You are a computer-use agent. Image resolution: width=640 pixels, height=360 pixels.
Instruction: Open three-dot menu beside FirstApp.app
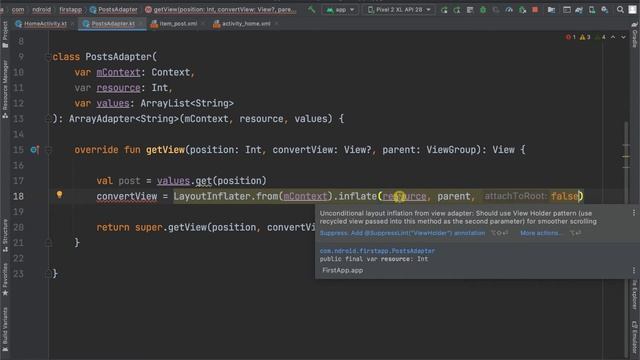[x=633, y=270]
